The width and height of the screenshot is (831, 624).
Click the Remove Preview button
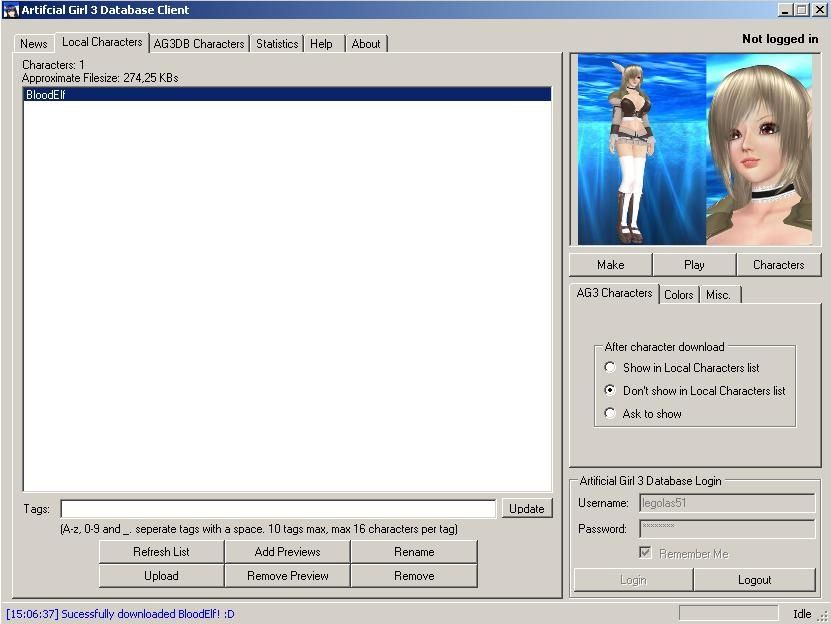click(x=287, y=576)
